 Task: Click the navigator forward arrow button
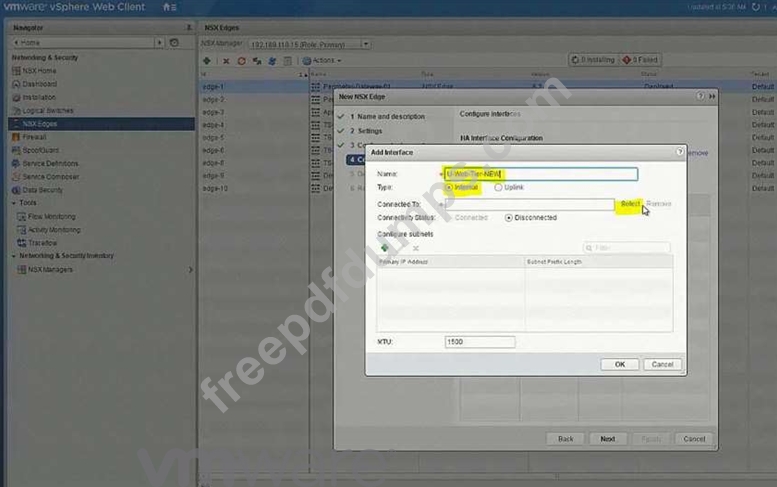[160, 43]
